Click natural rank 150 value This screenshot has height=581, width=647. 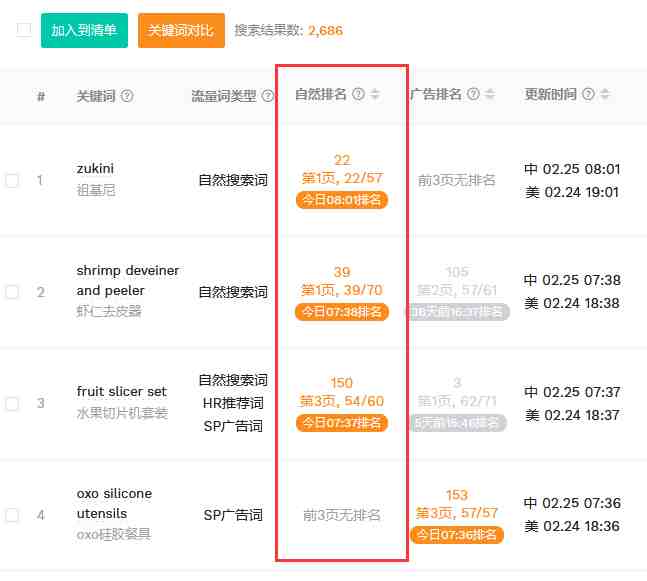click(342, 383)
